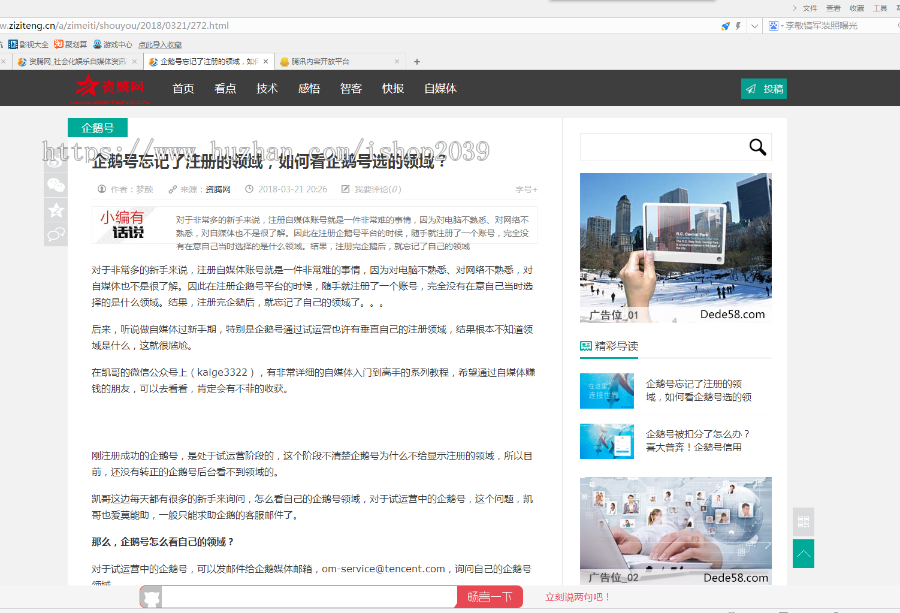The height and width of the screenshot is (613, 900).
Task: Click the back-to-top arrow icon bottom right
Action: [x=803, y=553]
